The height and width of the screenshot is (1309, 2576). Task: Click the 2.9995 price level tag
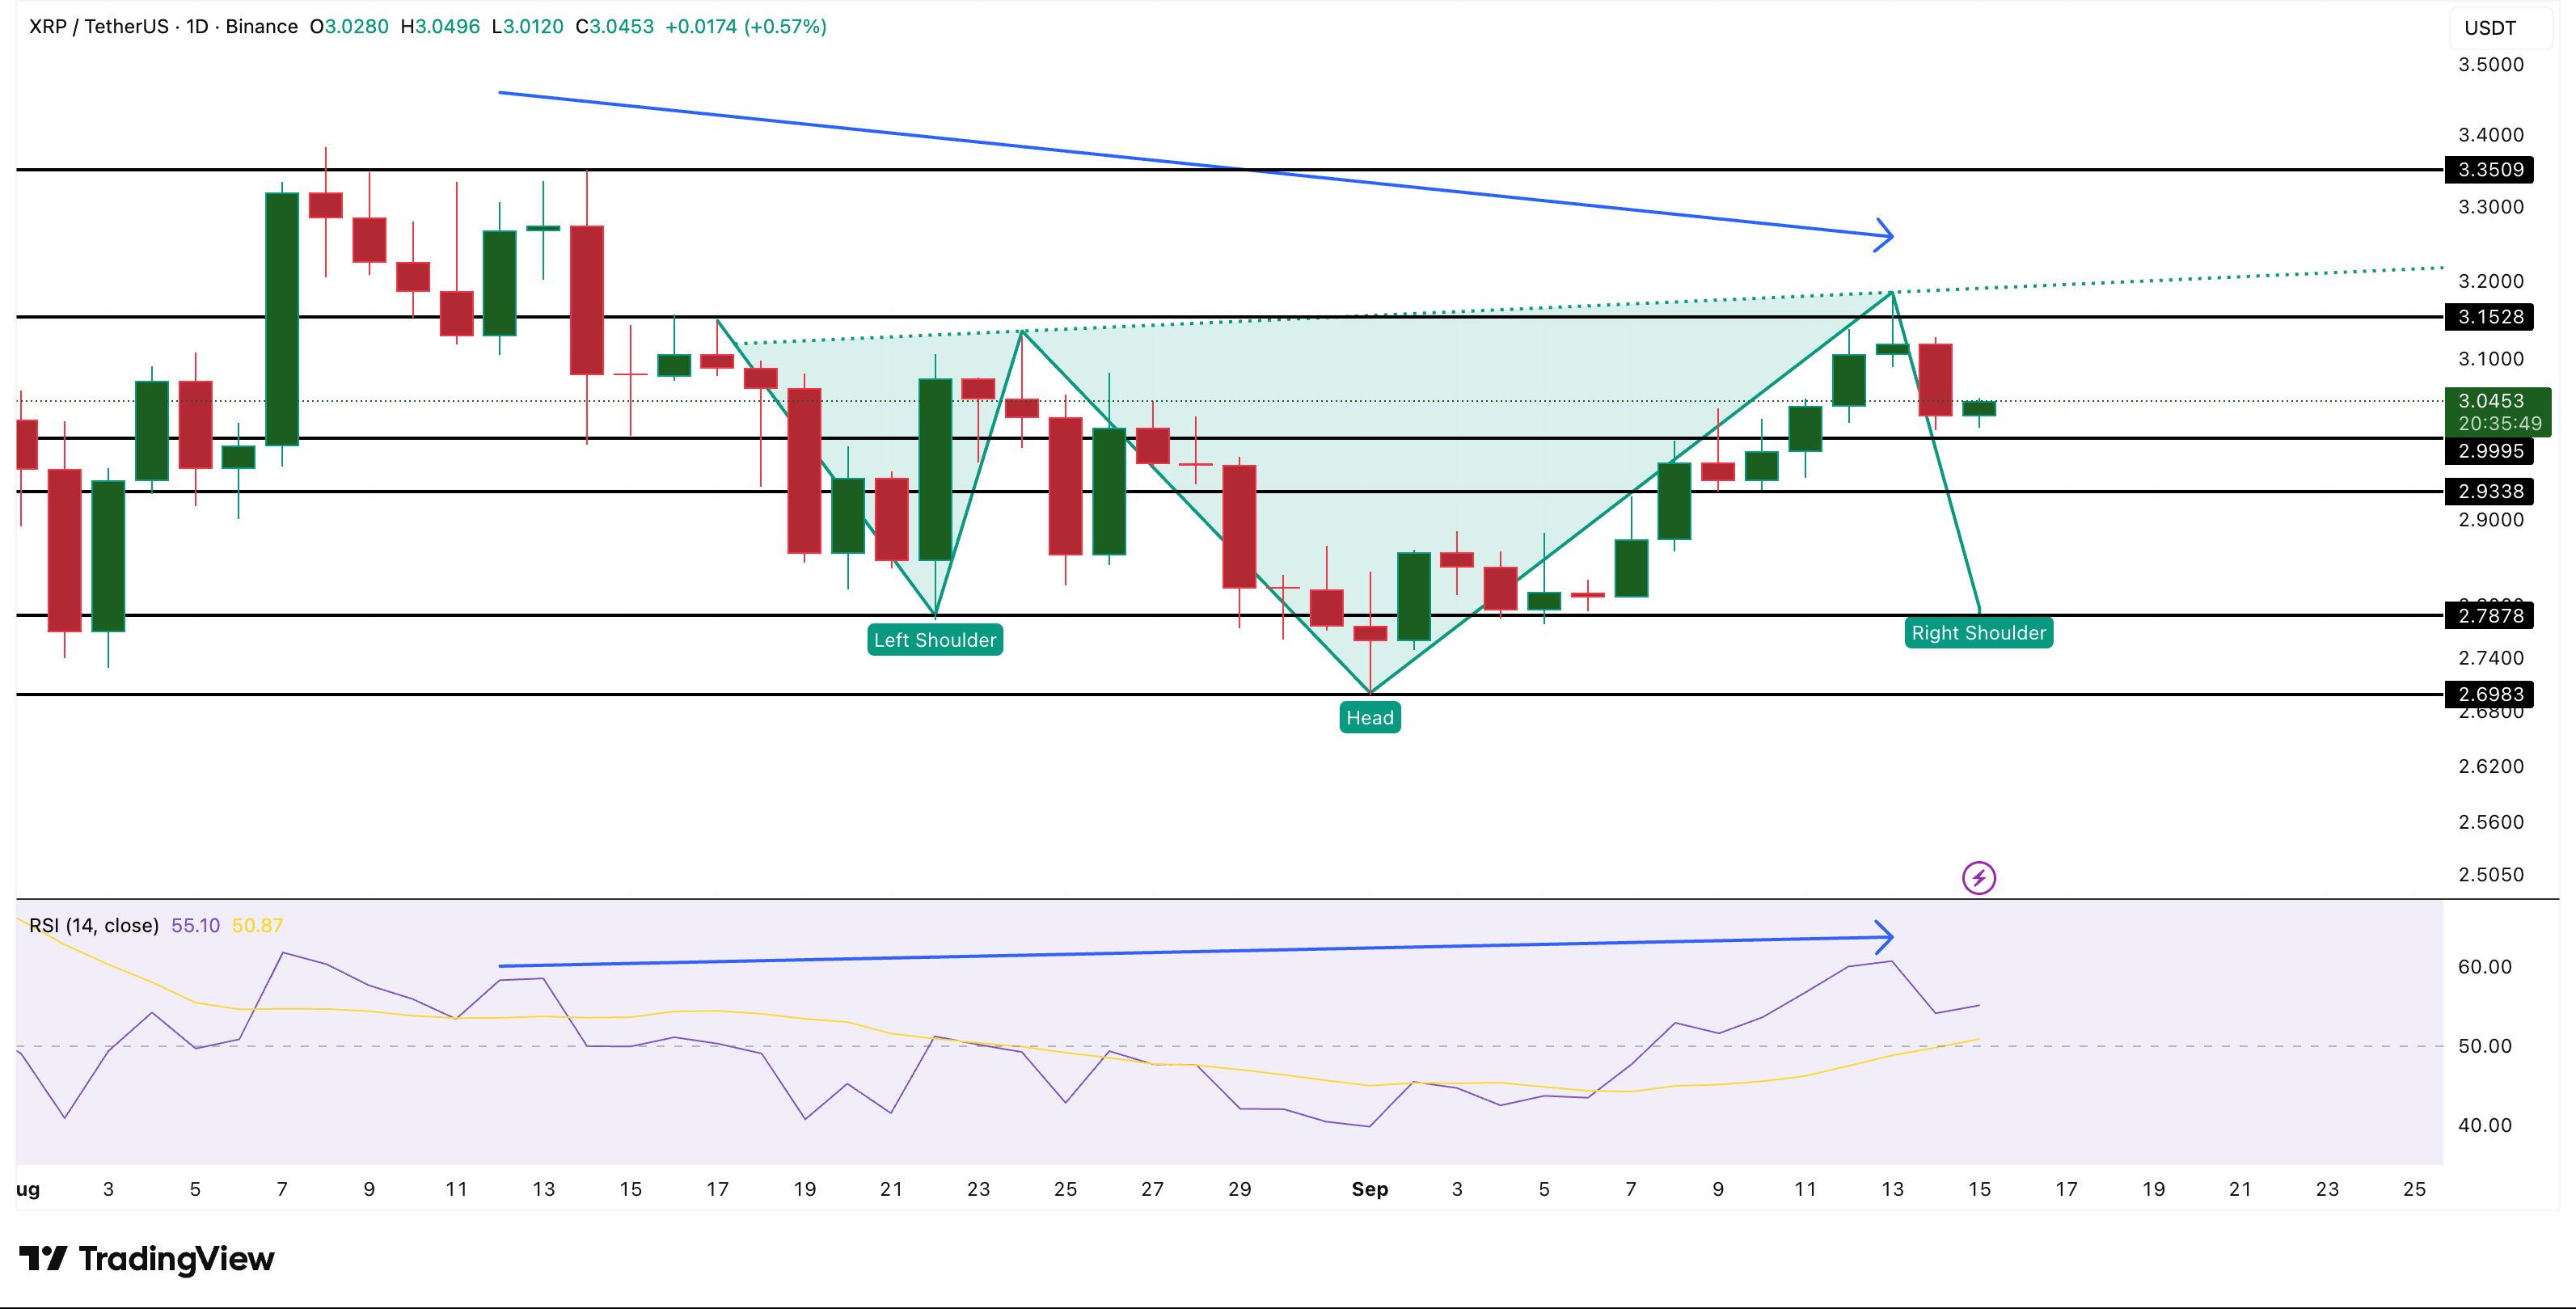tap(2489, 451)
